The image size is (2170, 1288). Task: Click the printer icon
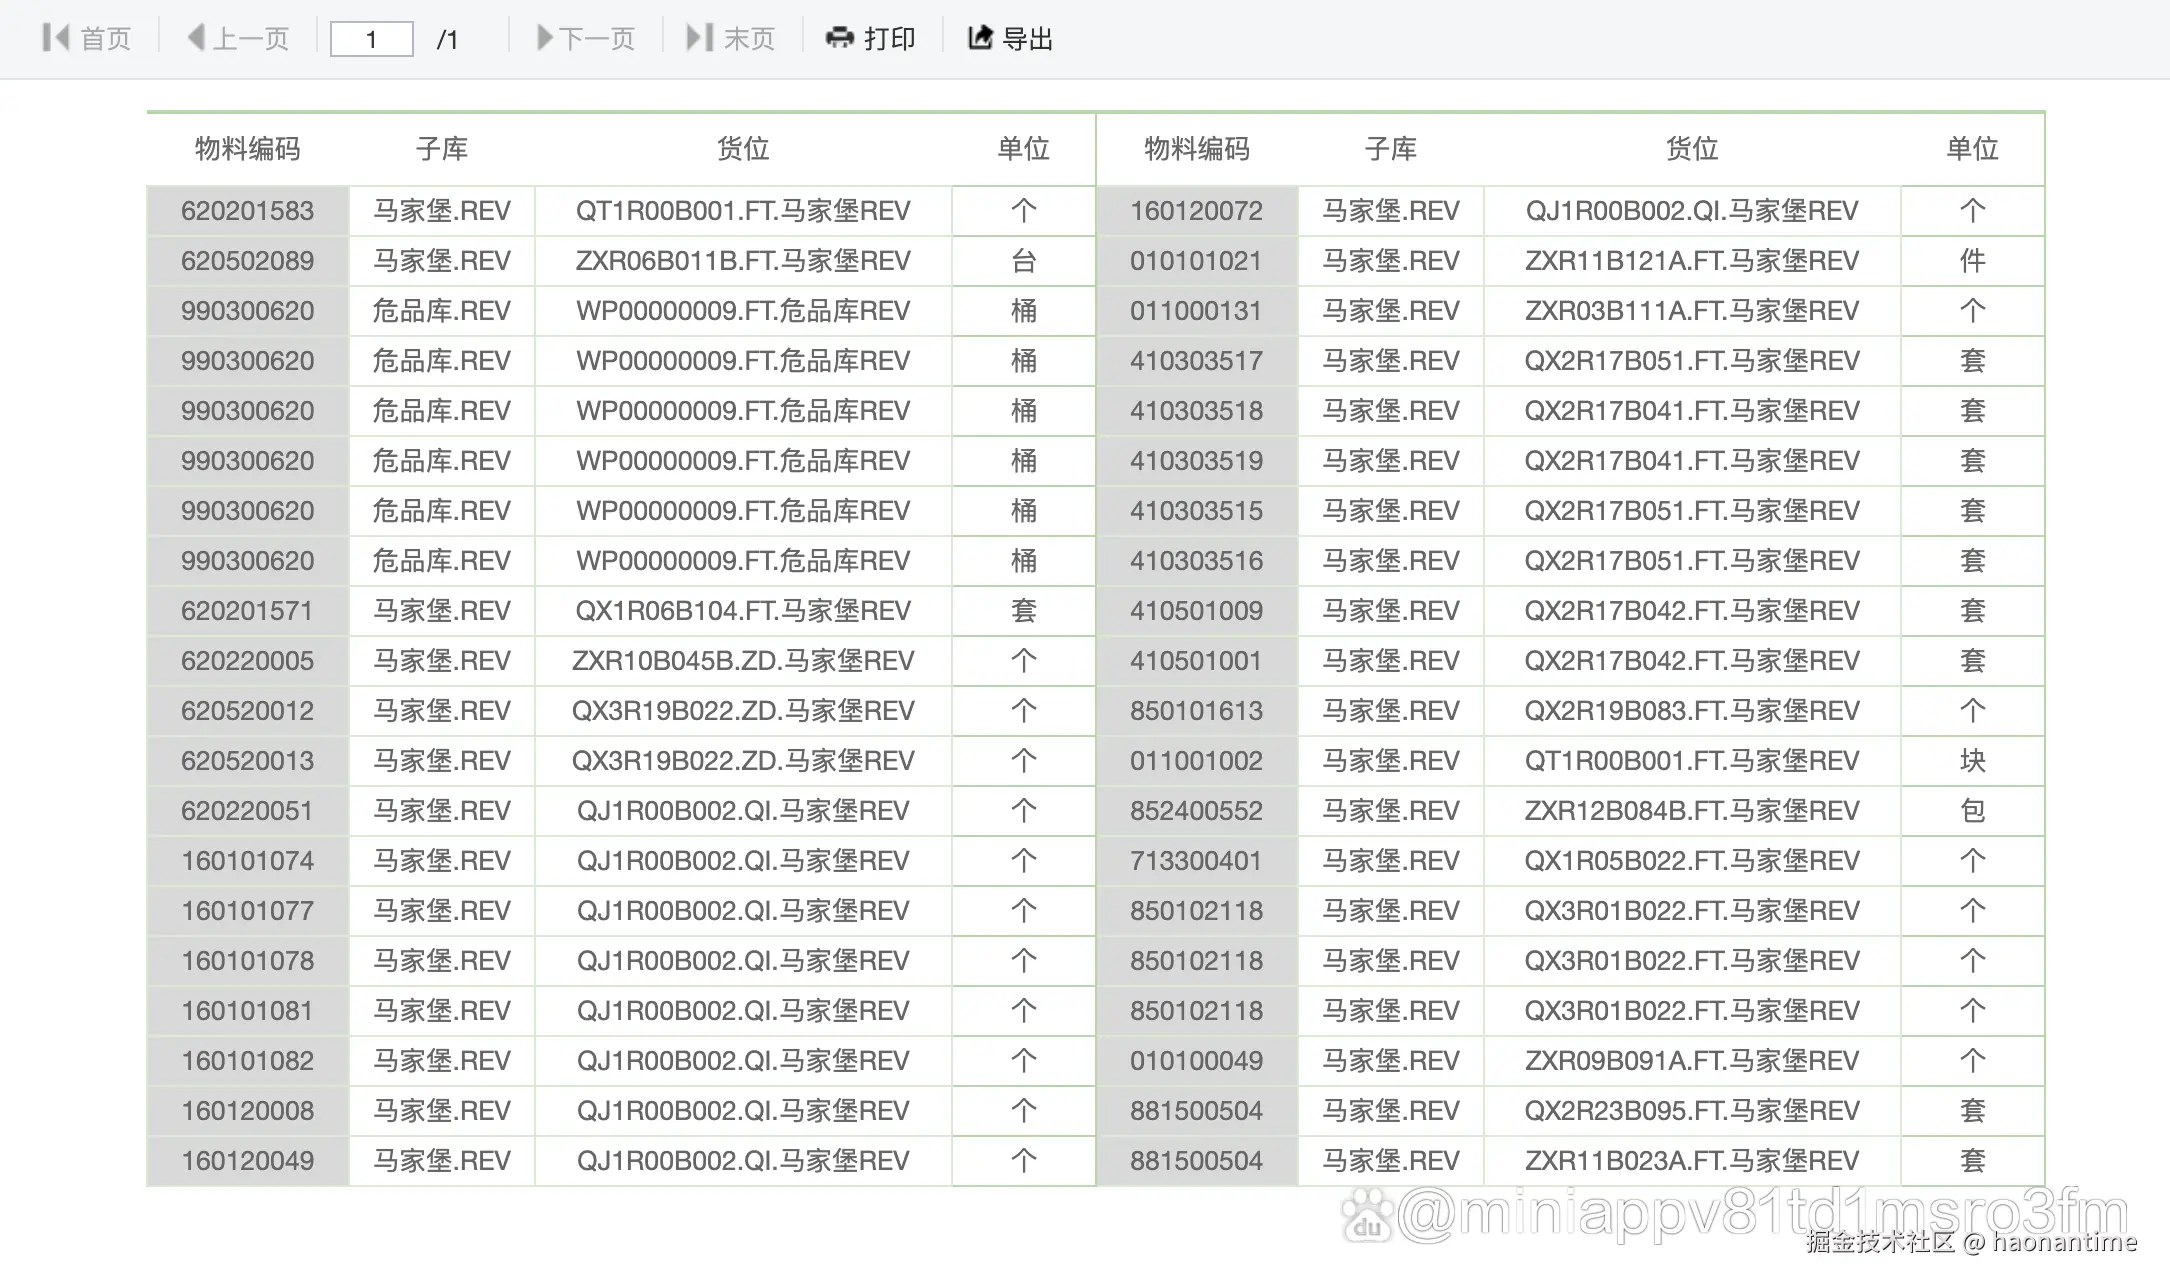838,38
